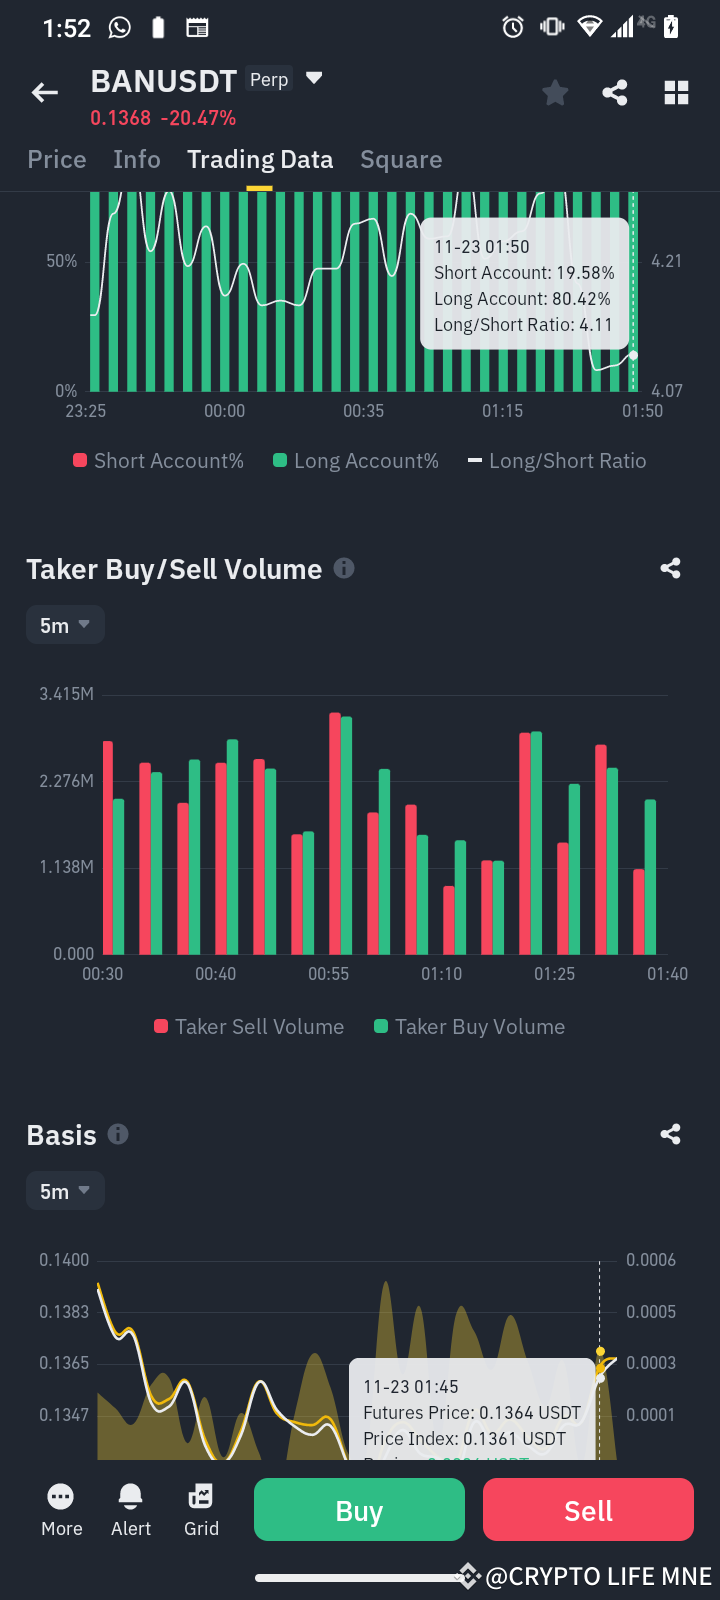The width and height of the screenshot is (720, 1600).
Task: Toggle the Taker Sell Volume legend entry
Action: click(248, 1026)
